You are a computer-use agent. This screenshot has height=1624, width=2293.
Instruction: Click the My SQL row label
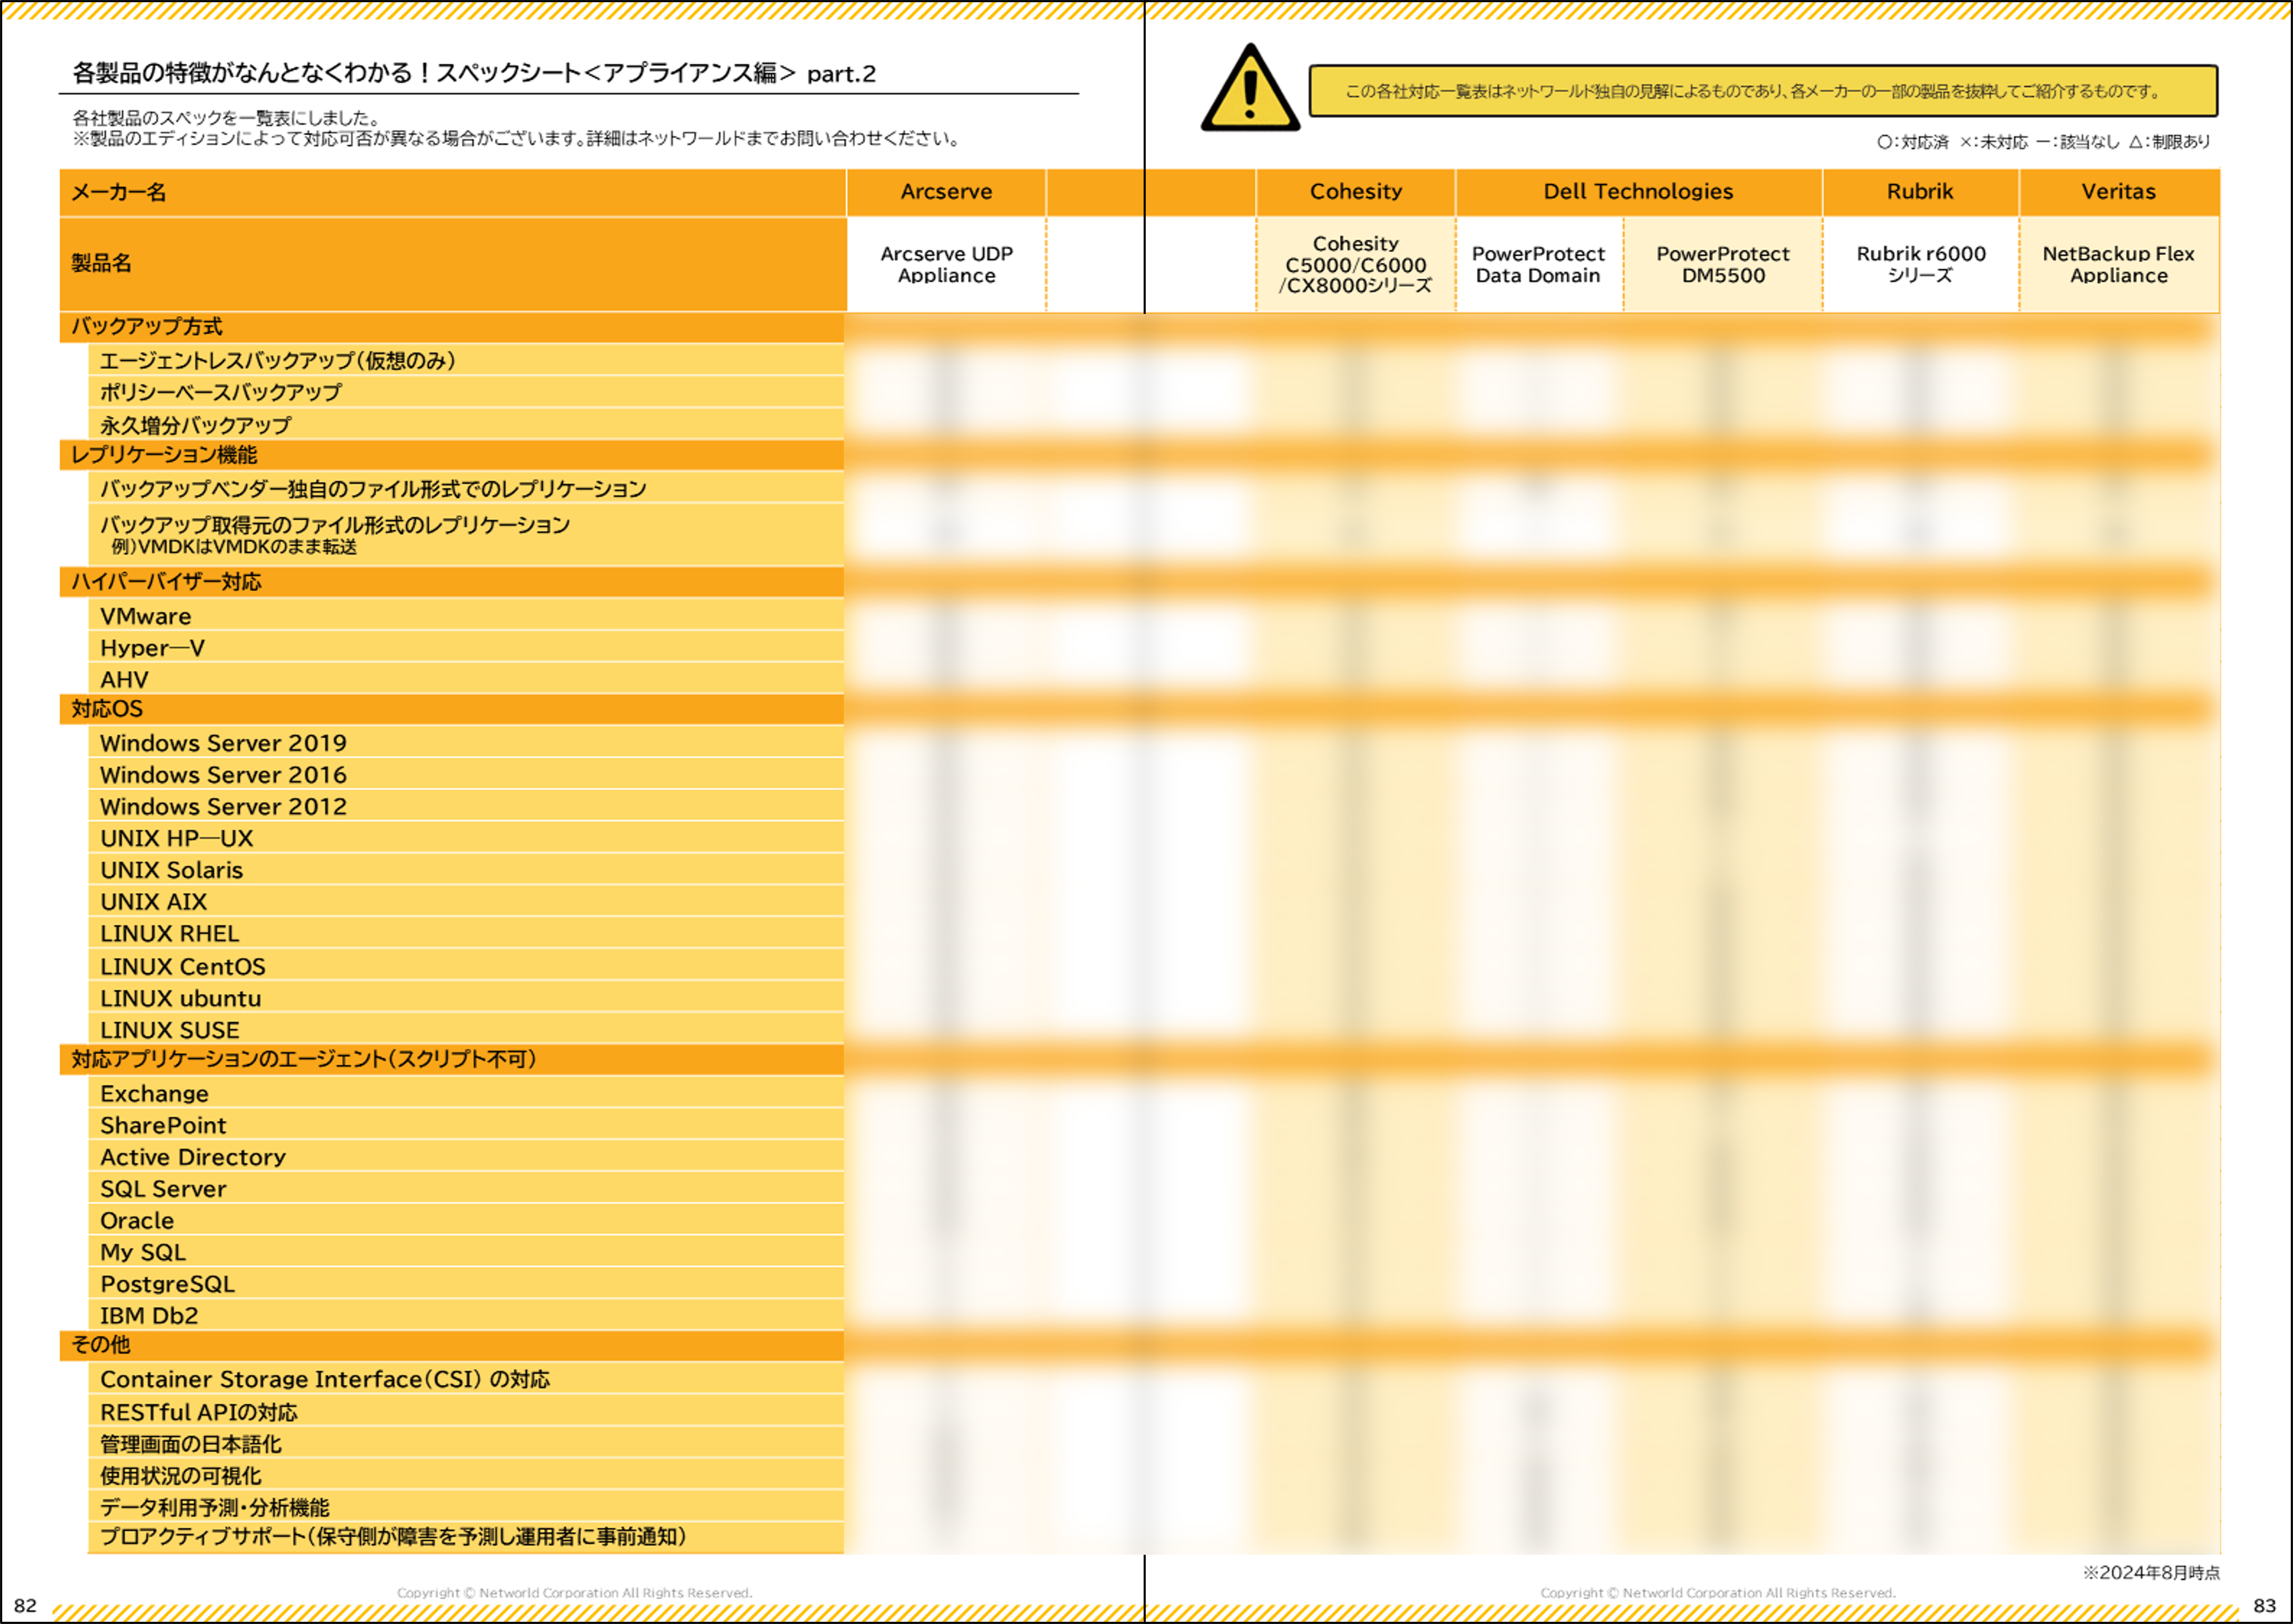(x=143, y=1253)
